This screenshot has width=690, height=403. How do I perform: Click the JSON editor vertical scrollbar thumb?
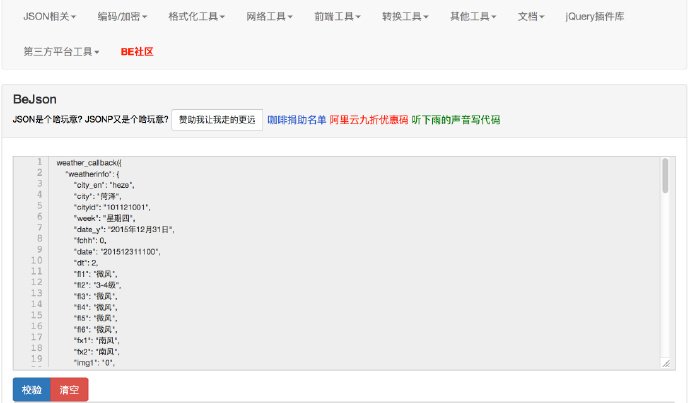[665, 176]
